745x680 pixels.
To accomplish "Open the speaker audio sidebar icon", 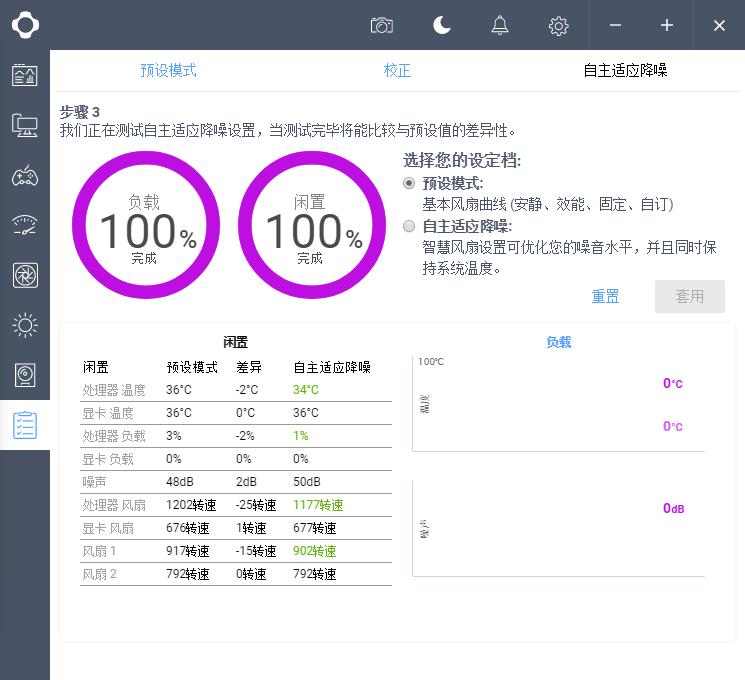I will tap(25, 375).
